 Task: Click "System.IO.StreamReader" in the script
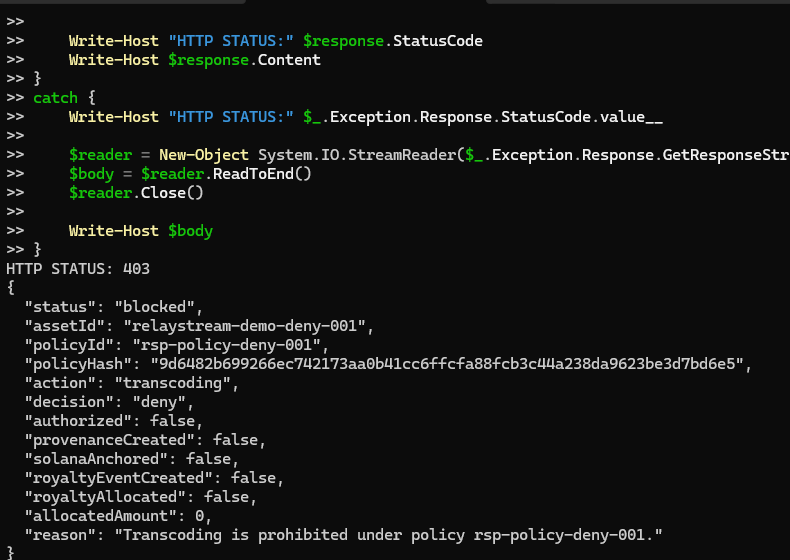[x=357, y=155]
